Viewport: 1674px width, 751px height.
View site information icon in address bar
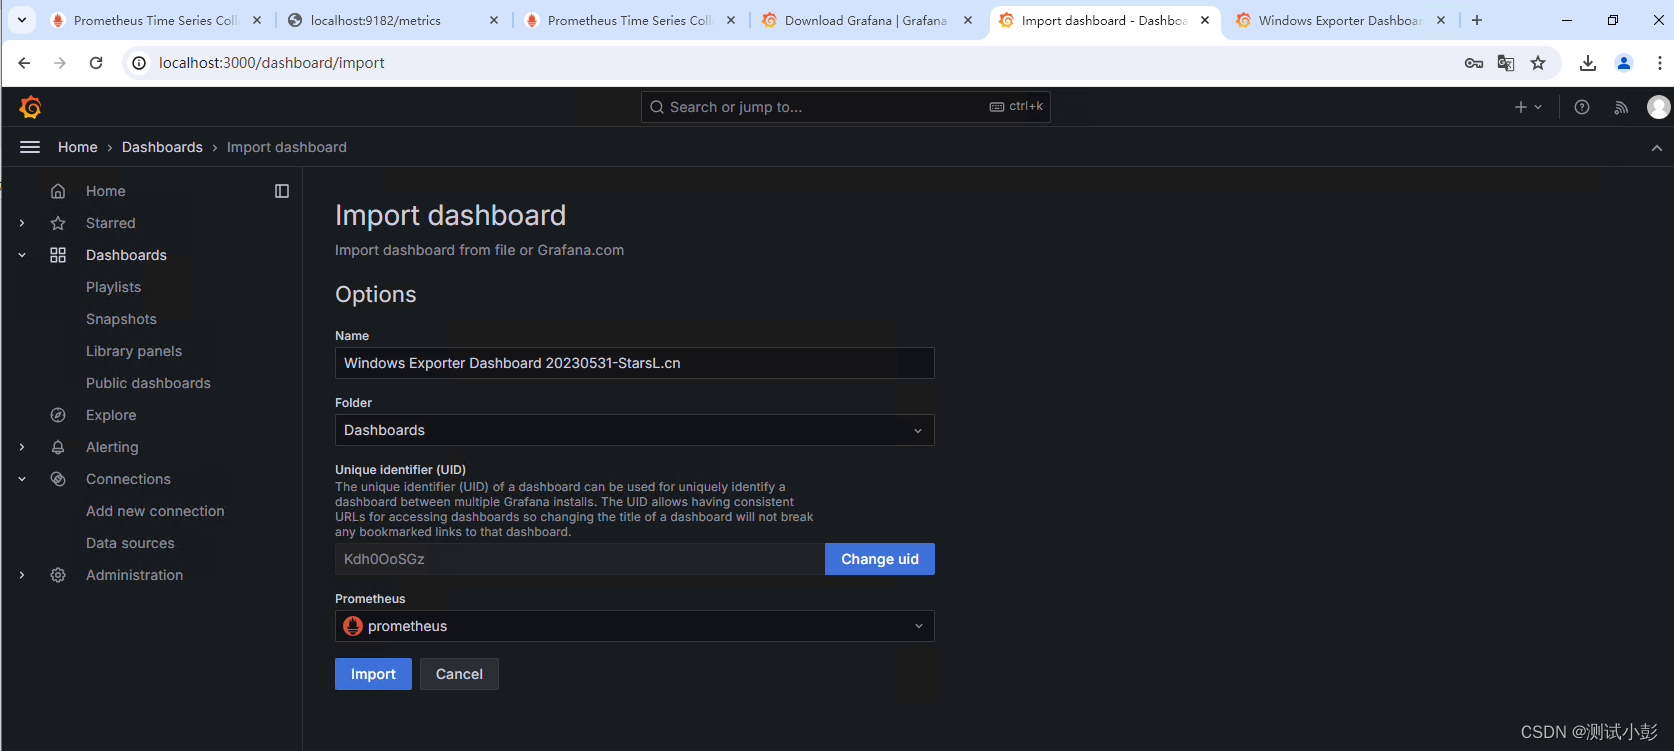(139, 63)
